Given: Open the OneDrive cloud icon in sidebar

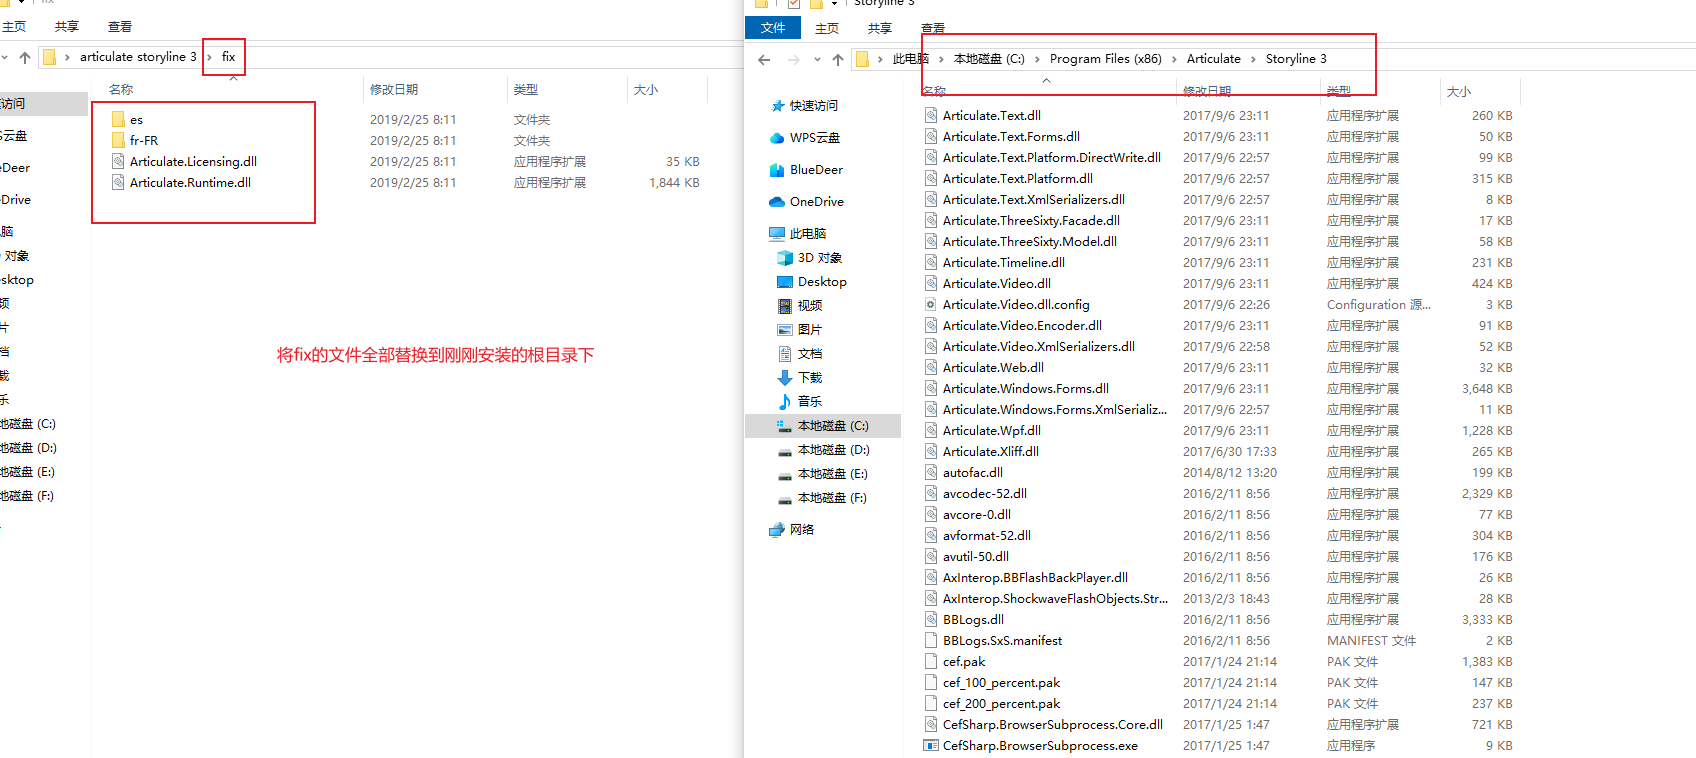Looking at the screenshot, I should [x=777, y=202].
